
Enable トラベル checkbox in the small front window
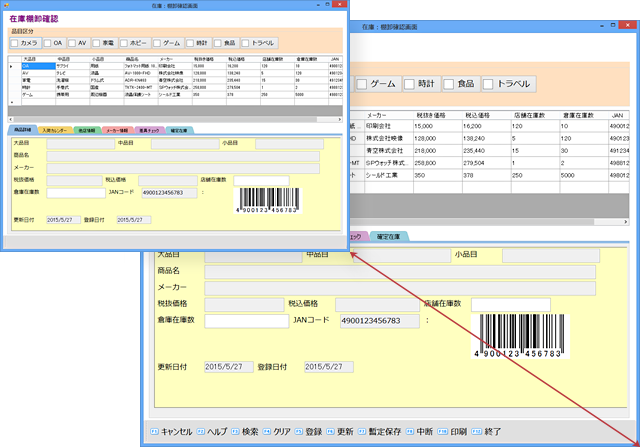click(245, 43)
